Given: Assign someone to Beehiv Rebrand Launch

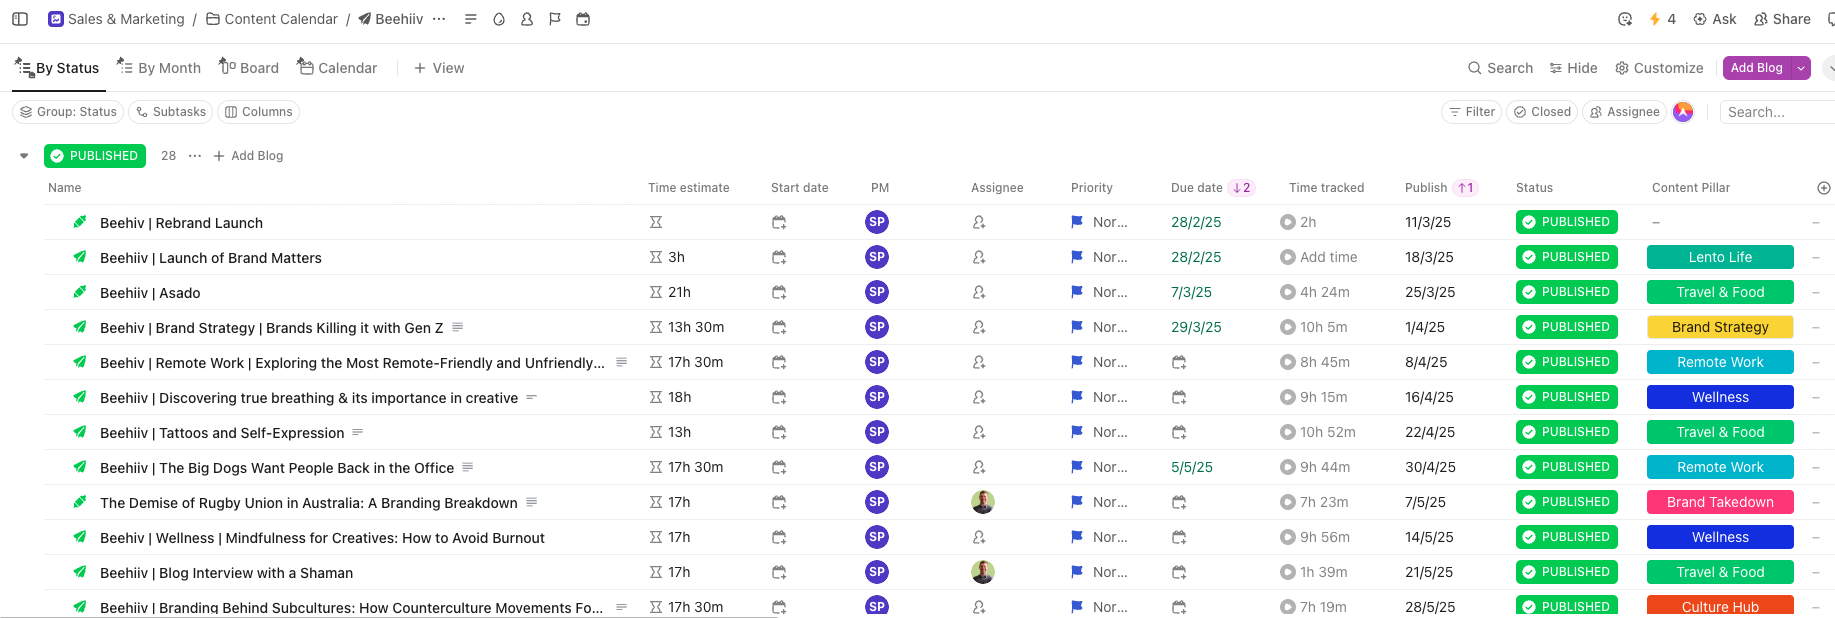Looking at the screenshot, I should click(979, 223).
